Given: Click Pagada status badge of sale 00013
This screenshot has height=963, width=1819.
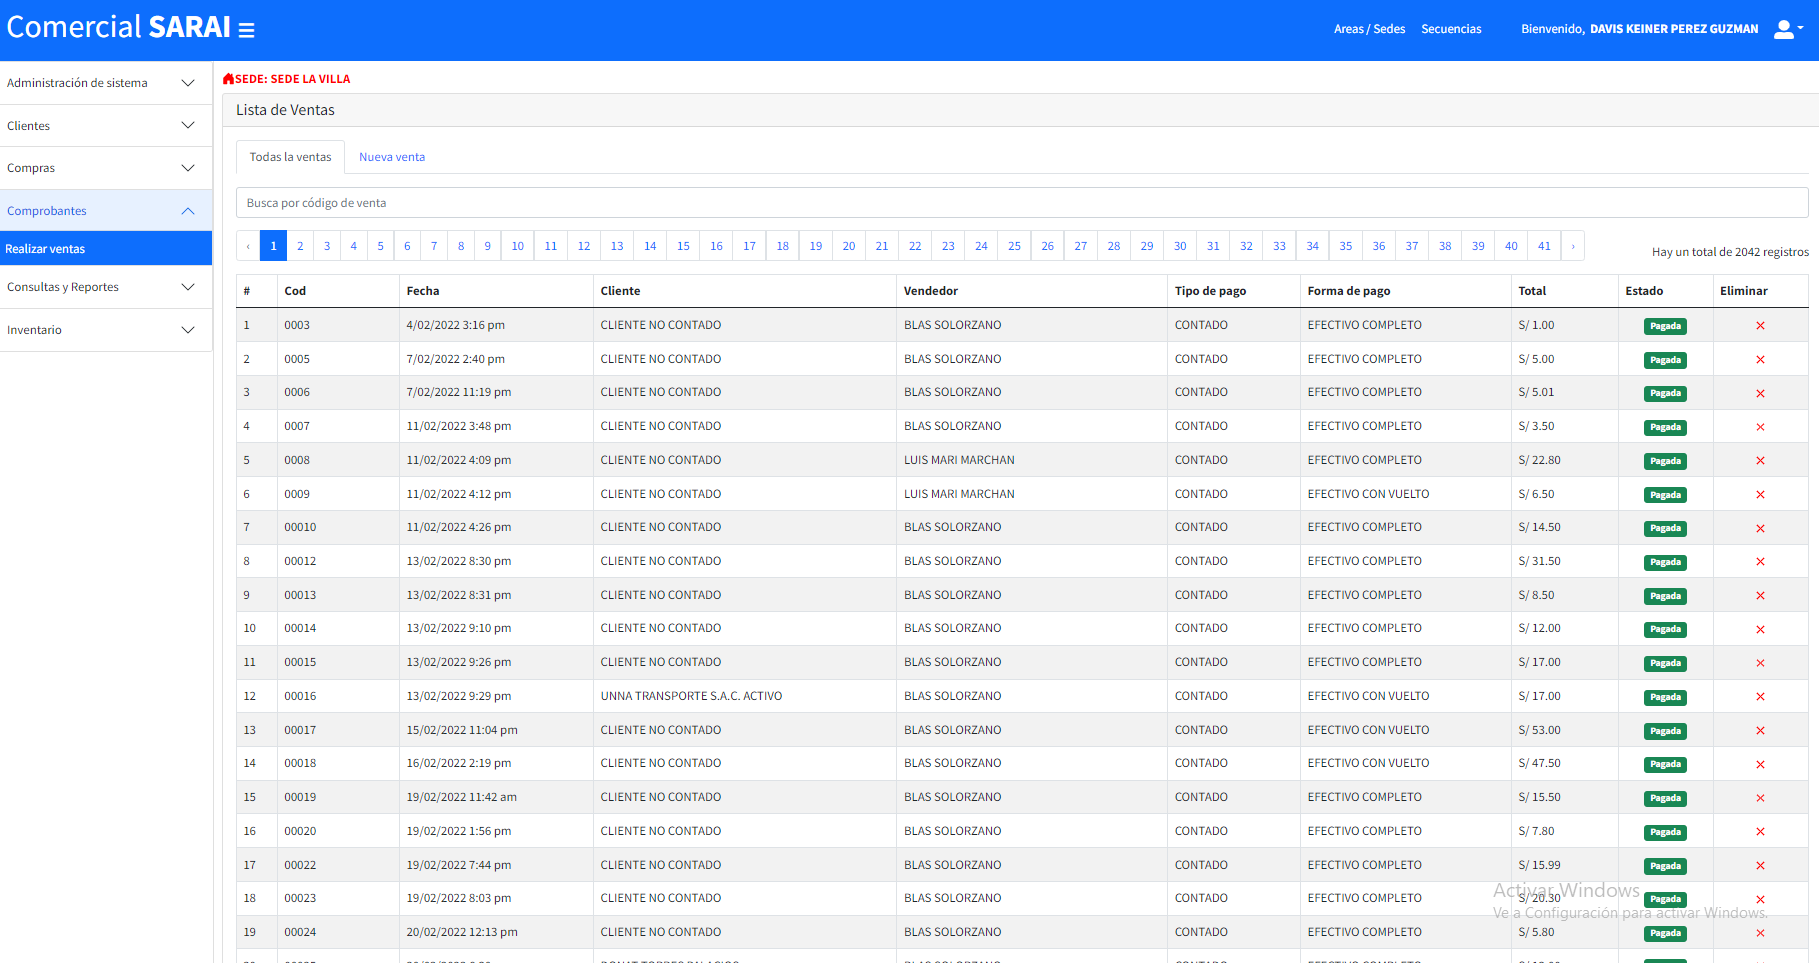Looking at the screenshot, I should [1665, 596].
